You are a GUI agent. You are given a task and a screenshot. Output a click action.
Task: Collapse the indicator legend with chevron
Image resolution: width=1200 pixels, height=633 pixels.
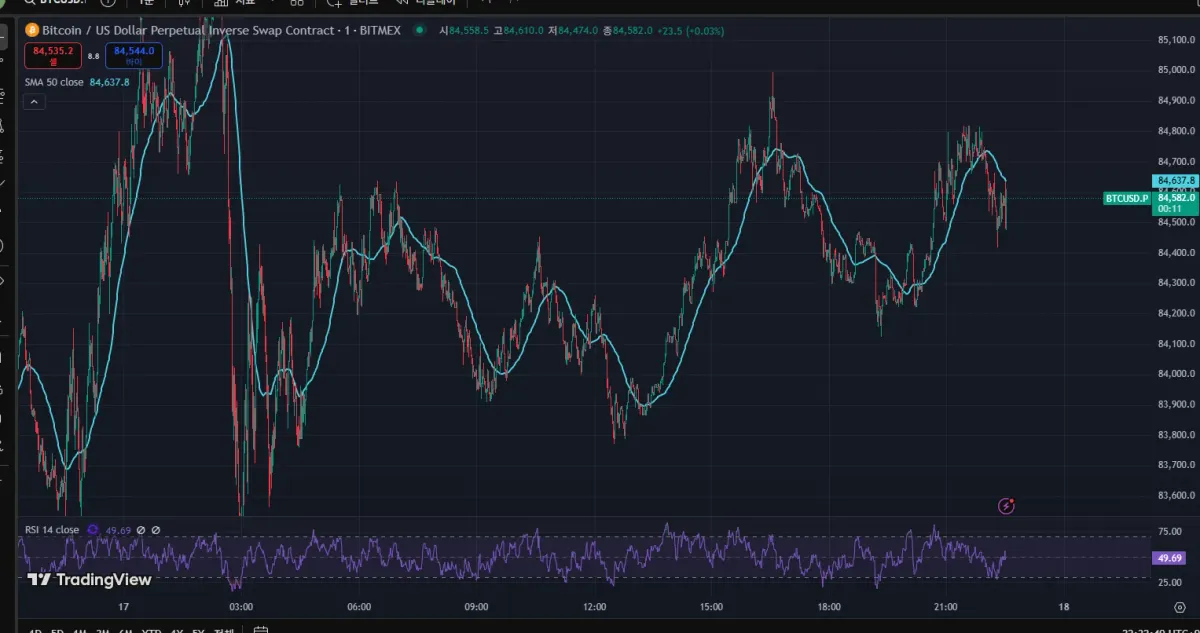click(34, 102)
